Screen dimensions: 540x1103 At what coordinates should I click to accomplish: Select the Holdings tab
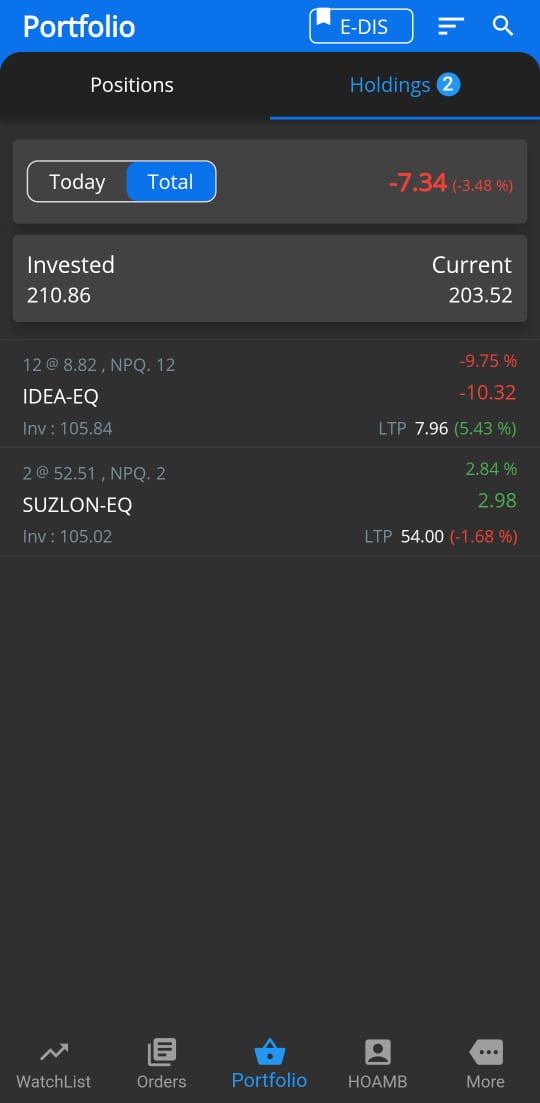coord(405,85)
